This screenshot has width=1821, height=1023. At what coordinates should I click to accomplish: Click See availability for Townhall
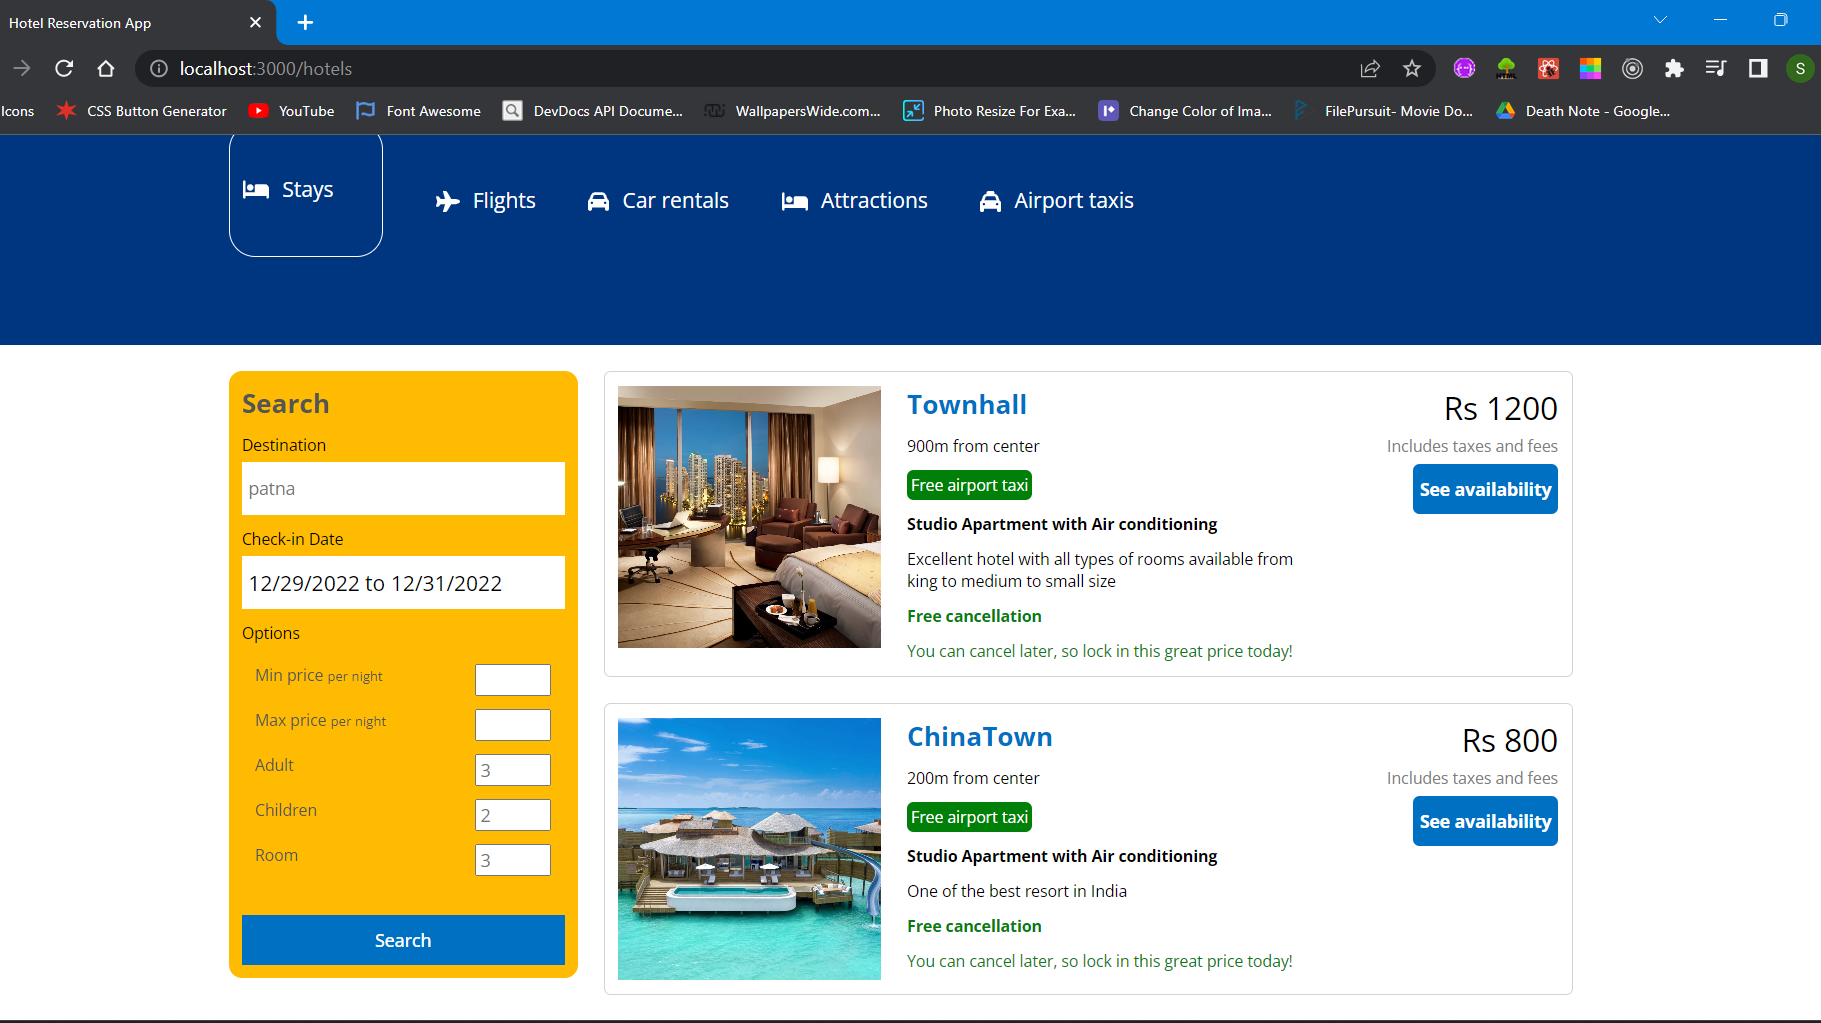coord(1484,489)
